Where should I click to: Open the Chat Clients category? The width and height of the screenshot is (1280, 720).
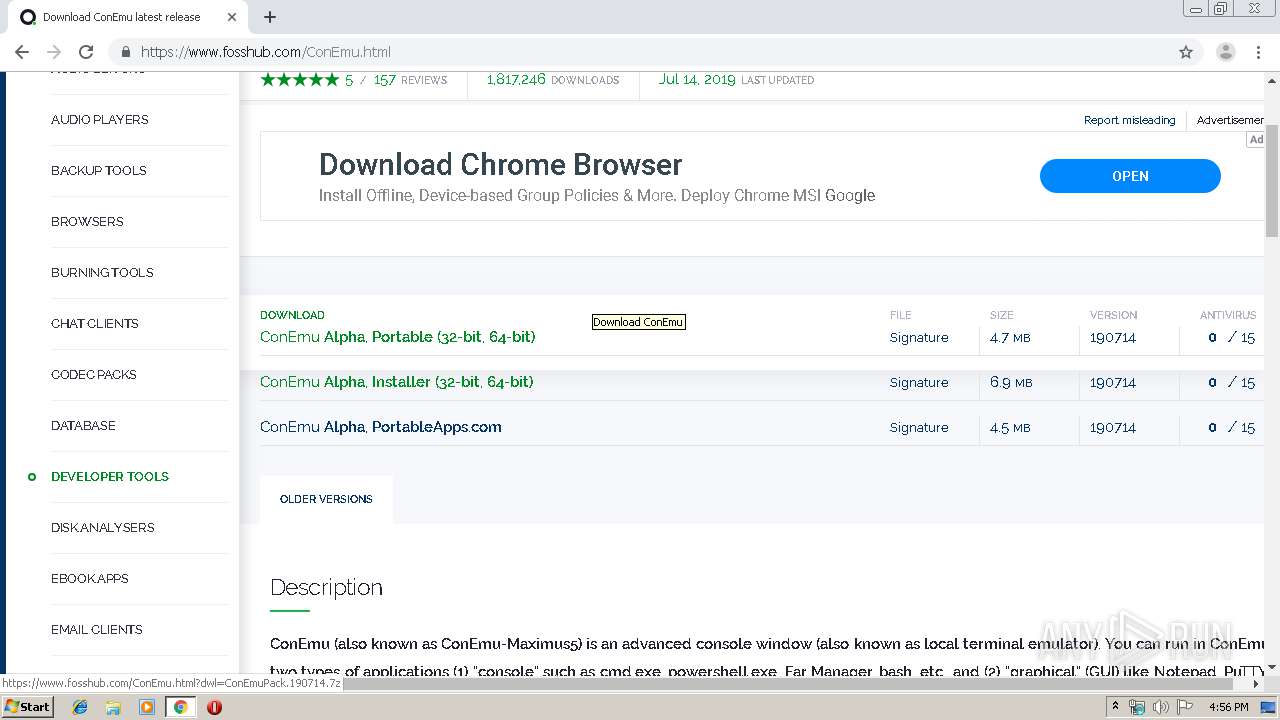click(94, 324)
